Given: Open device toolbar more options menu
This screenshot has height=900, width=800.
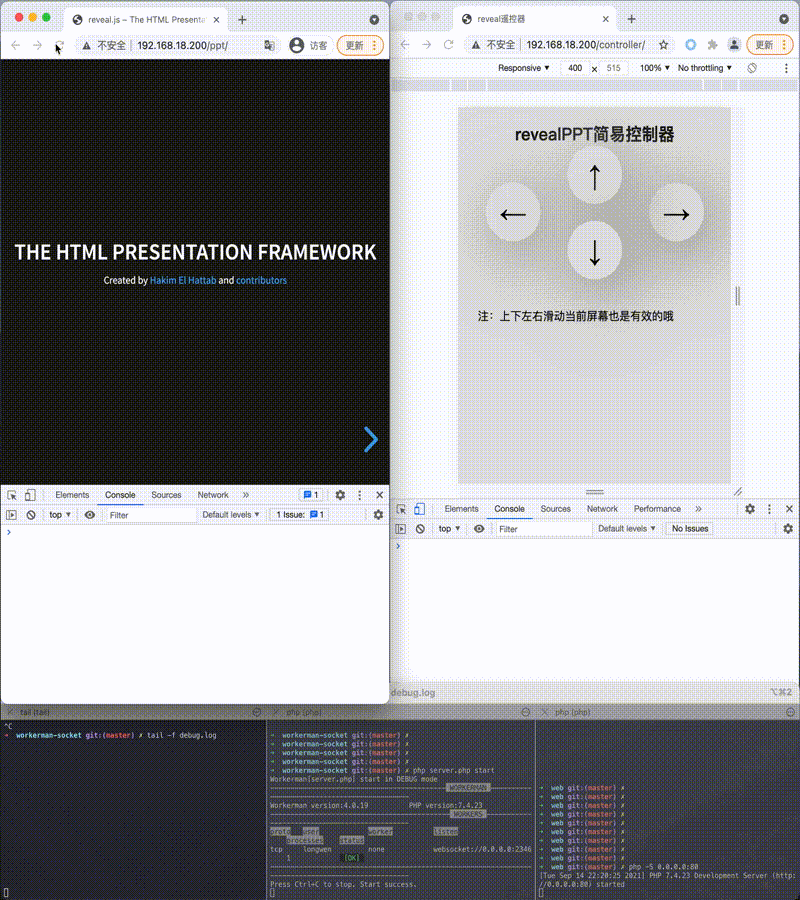Looking at the screenshot, I should (786, 68).
